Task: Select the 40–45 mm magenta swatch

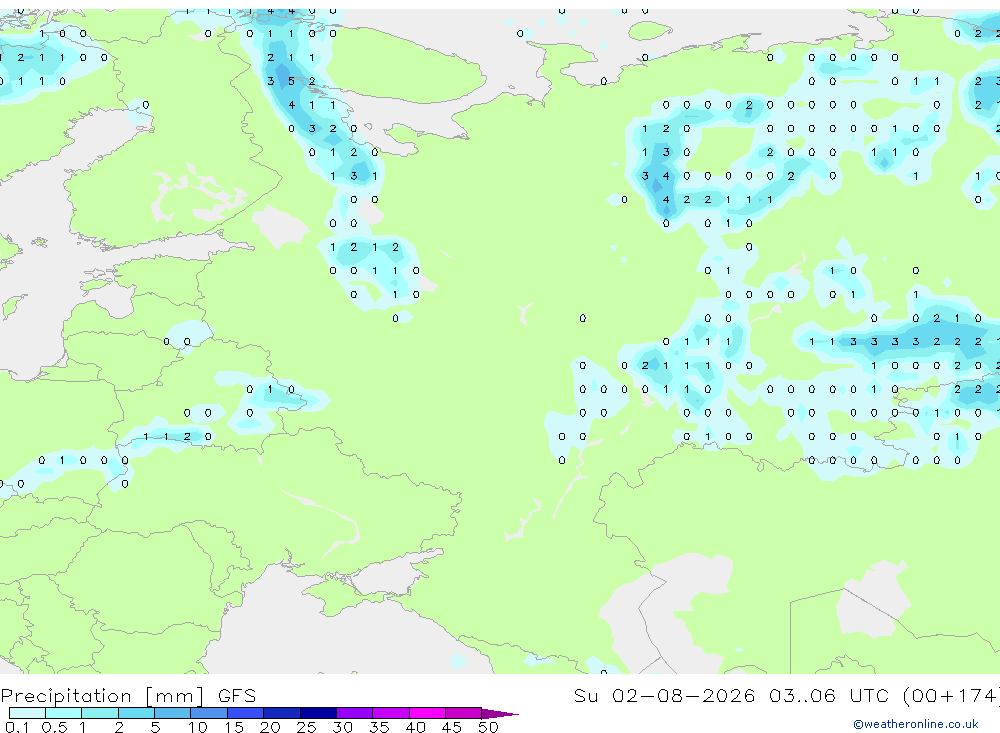Action: [x=427, y=713]
